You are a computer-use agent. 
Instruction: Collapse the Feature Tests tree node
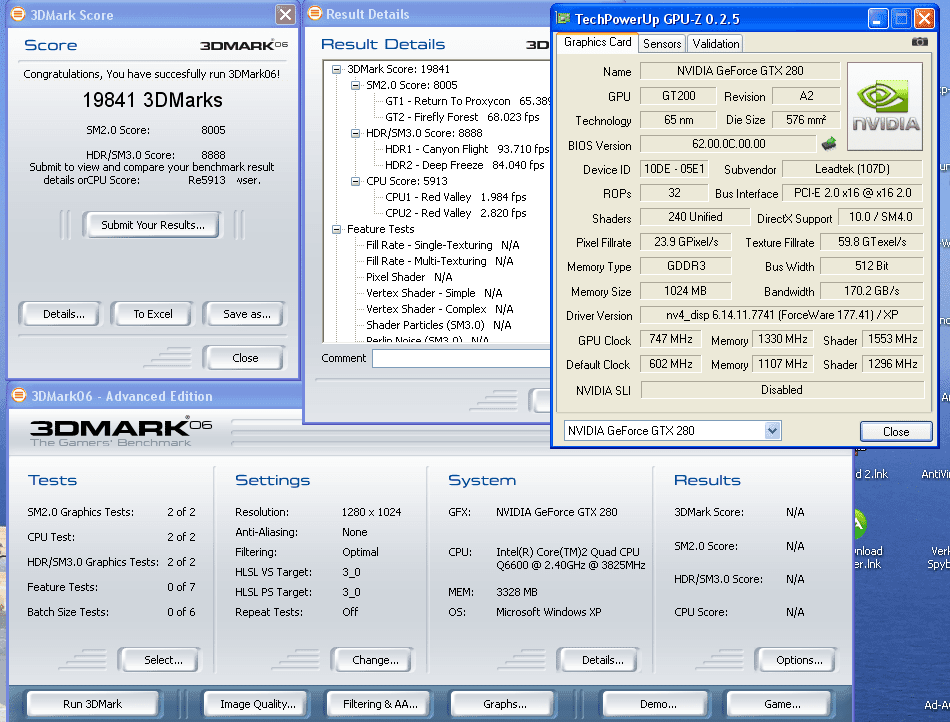pos(336,229)
